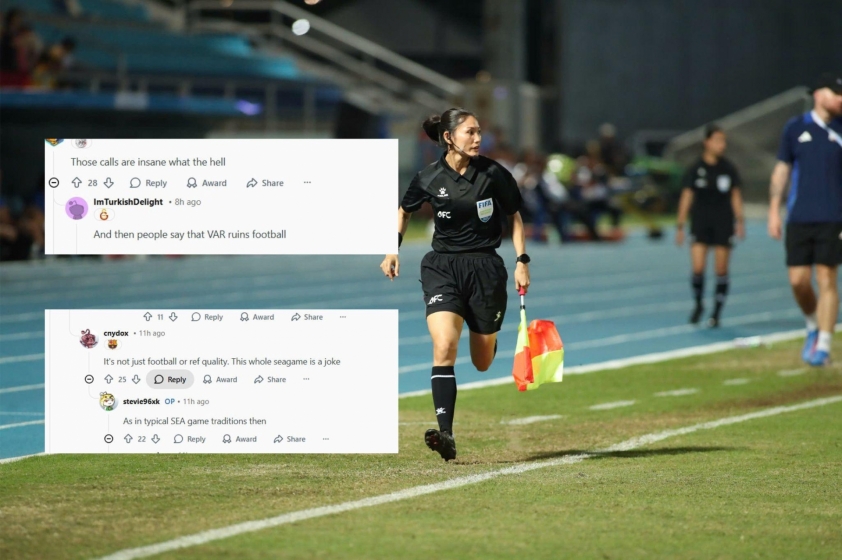The image size is (842, 560).
Task: Collapse stevie96xk's reply thread
Action: coord(108,439)
